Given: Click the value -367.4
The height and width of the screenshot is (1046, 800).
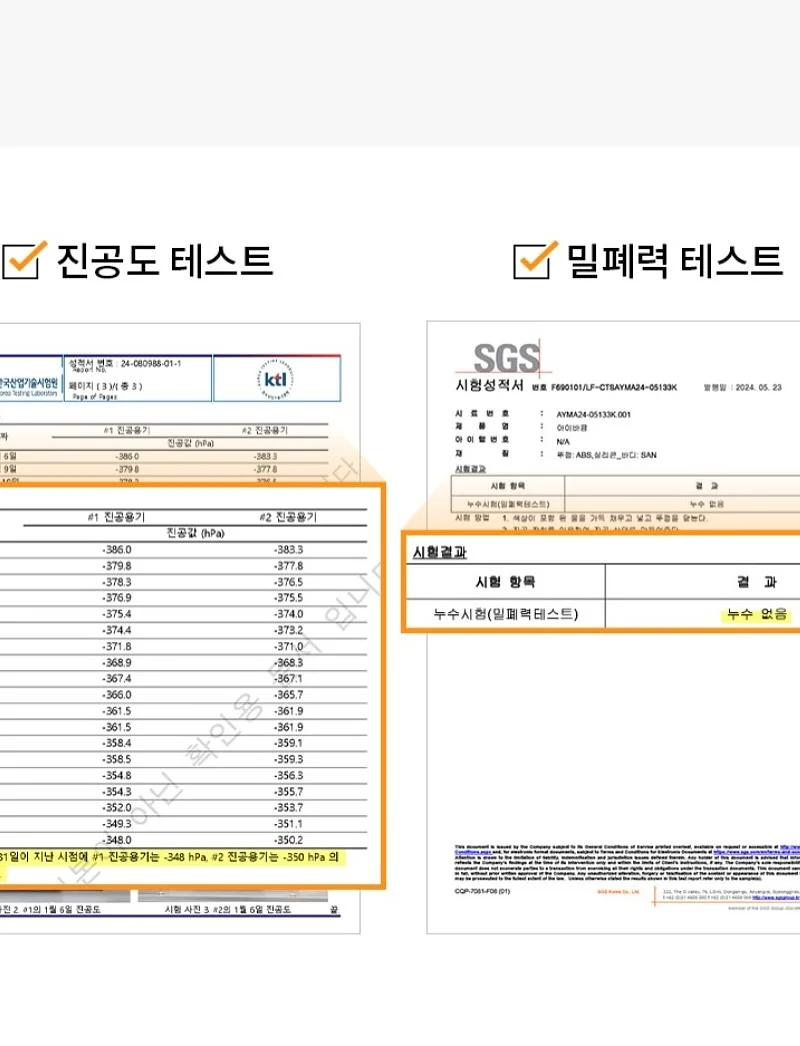Looking at the screenshot, I should click(117, 679).
